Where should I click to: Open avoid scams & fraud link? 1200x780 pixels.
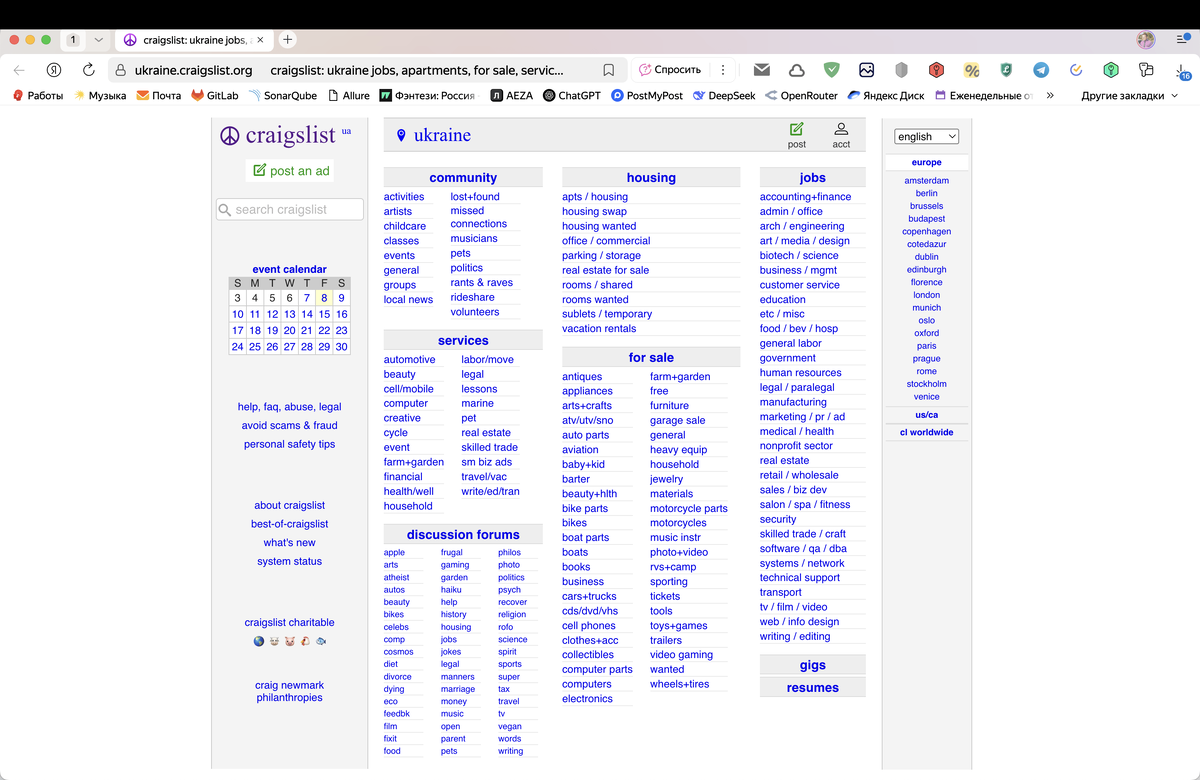[x=290, y=425]
